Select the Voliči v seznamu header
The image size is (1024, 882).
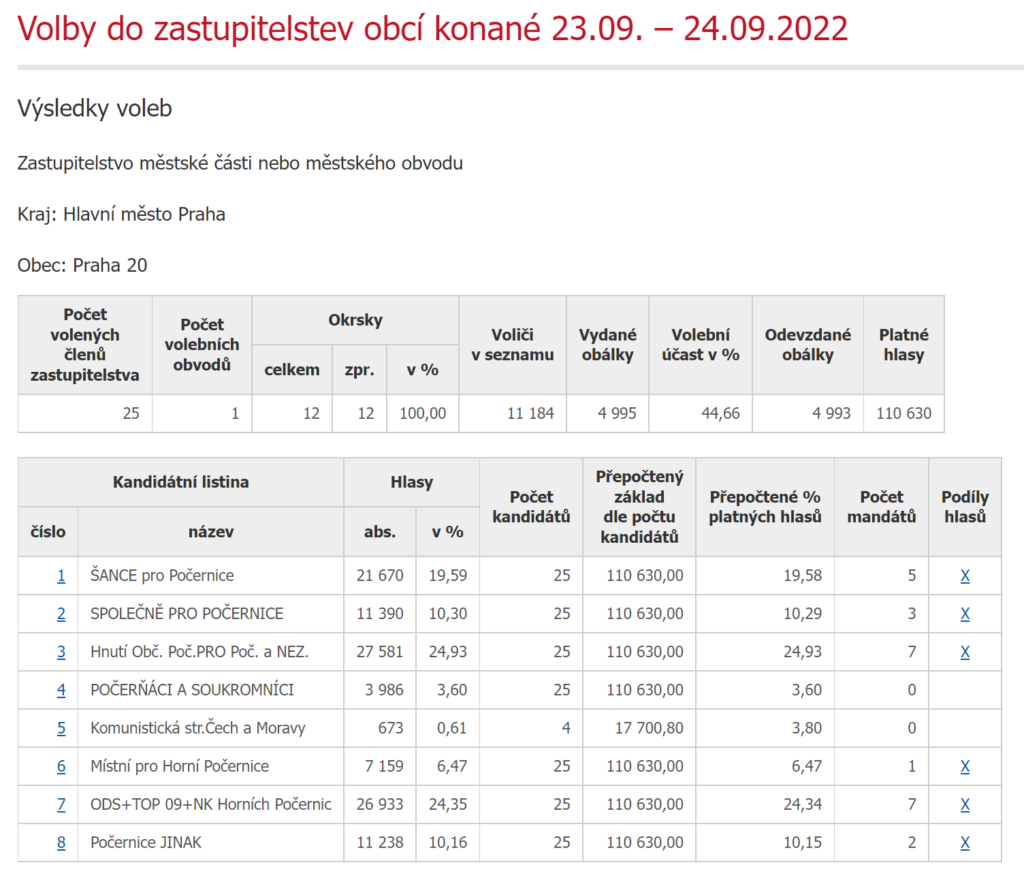(x=513, y=345)
